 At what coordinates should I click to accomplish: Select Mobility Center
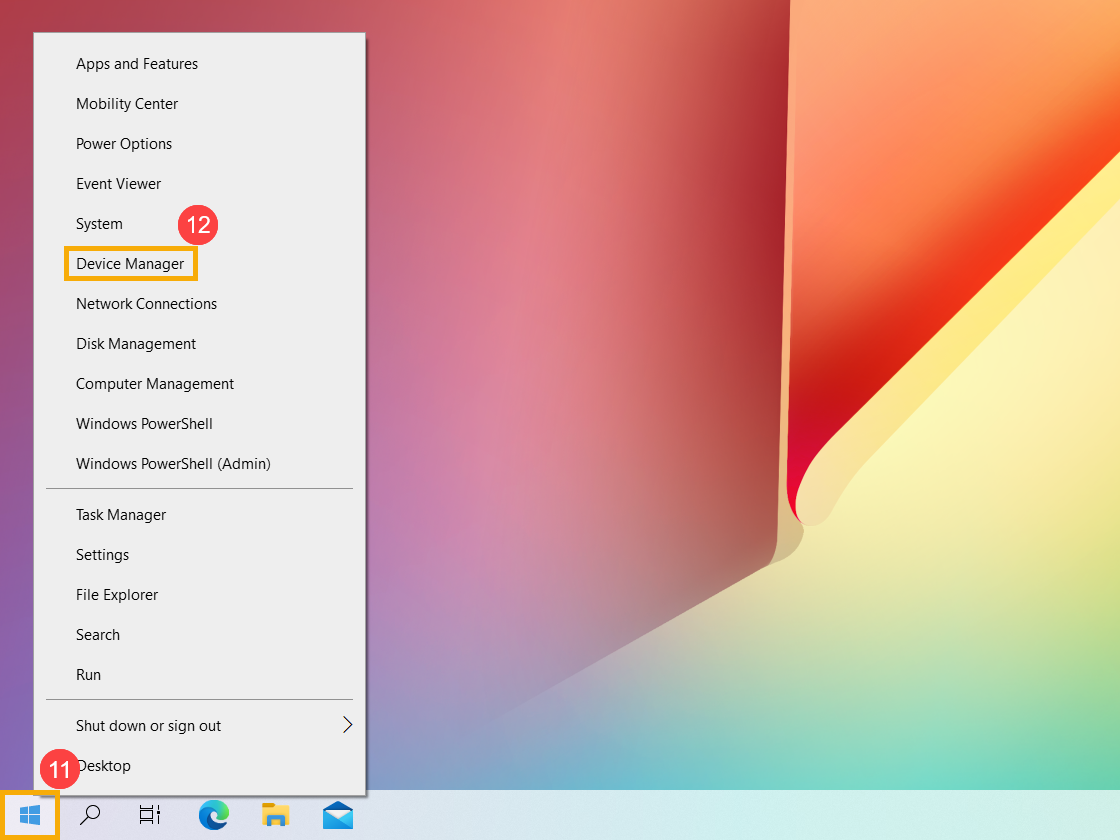click(x=127, y=103)
